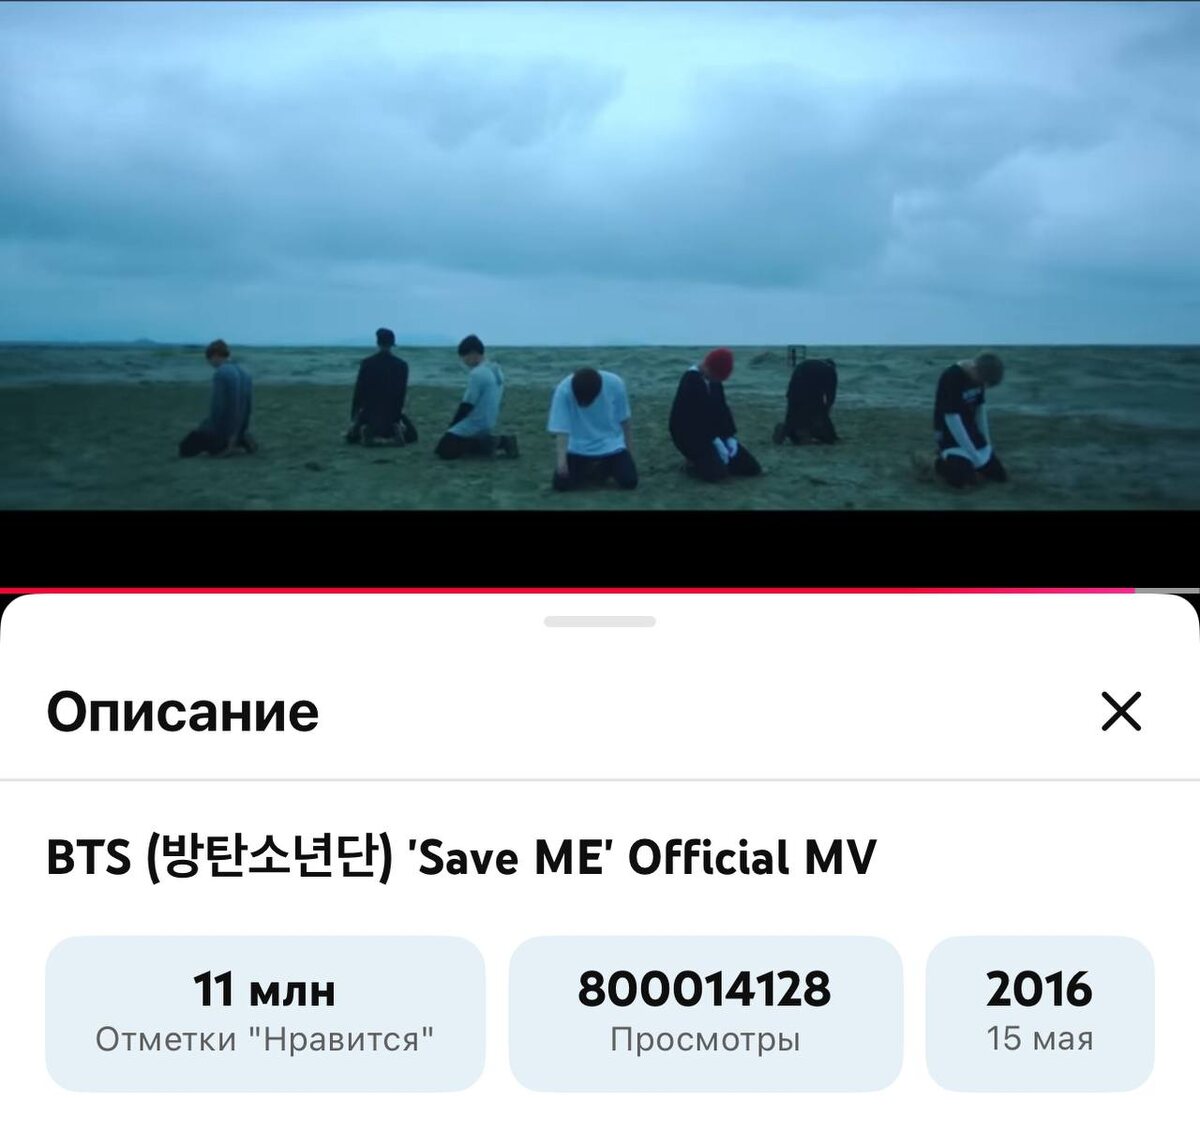The height and width of the screenshot is (1130, 1200).
Task: Click the kneeling figure in red beanie
Action: click(711, 413)
